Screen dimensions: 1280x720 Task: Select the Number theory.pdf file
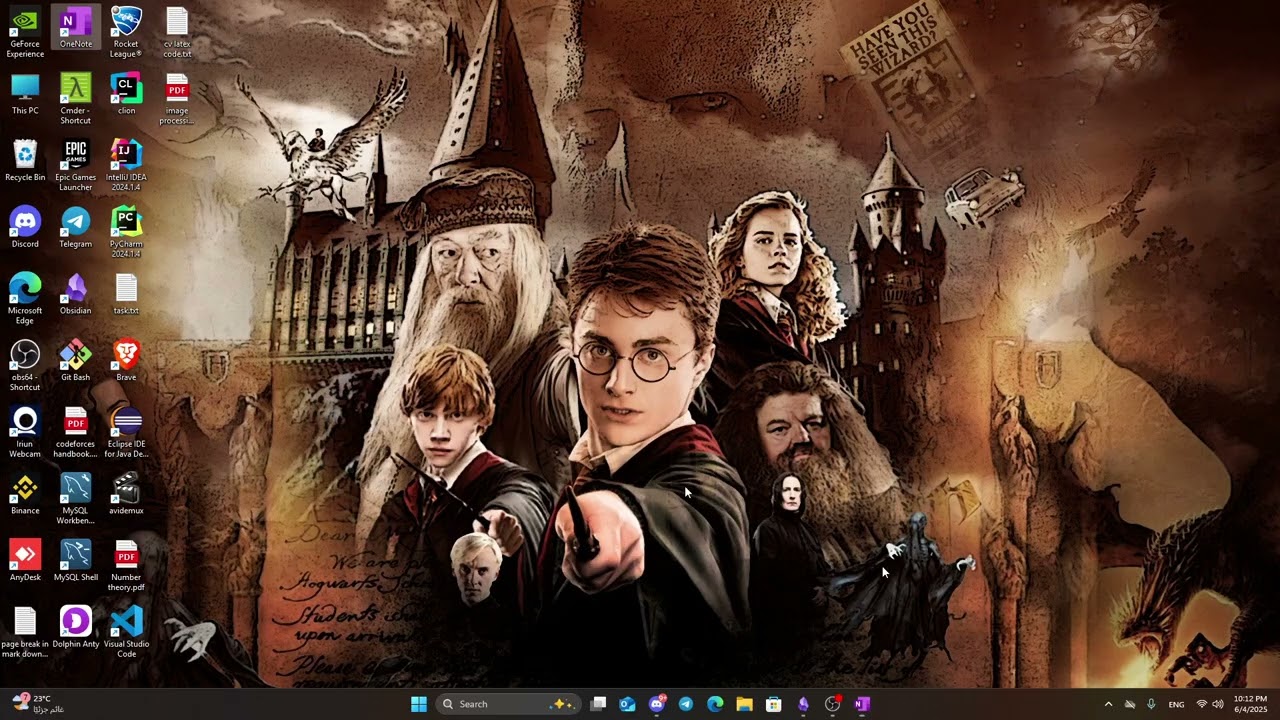pyautogui.click(x=126, y=567)
